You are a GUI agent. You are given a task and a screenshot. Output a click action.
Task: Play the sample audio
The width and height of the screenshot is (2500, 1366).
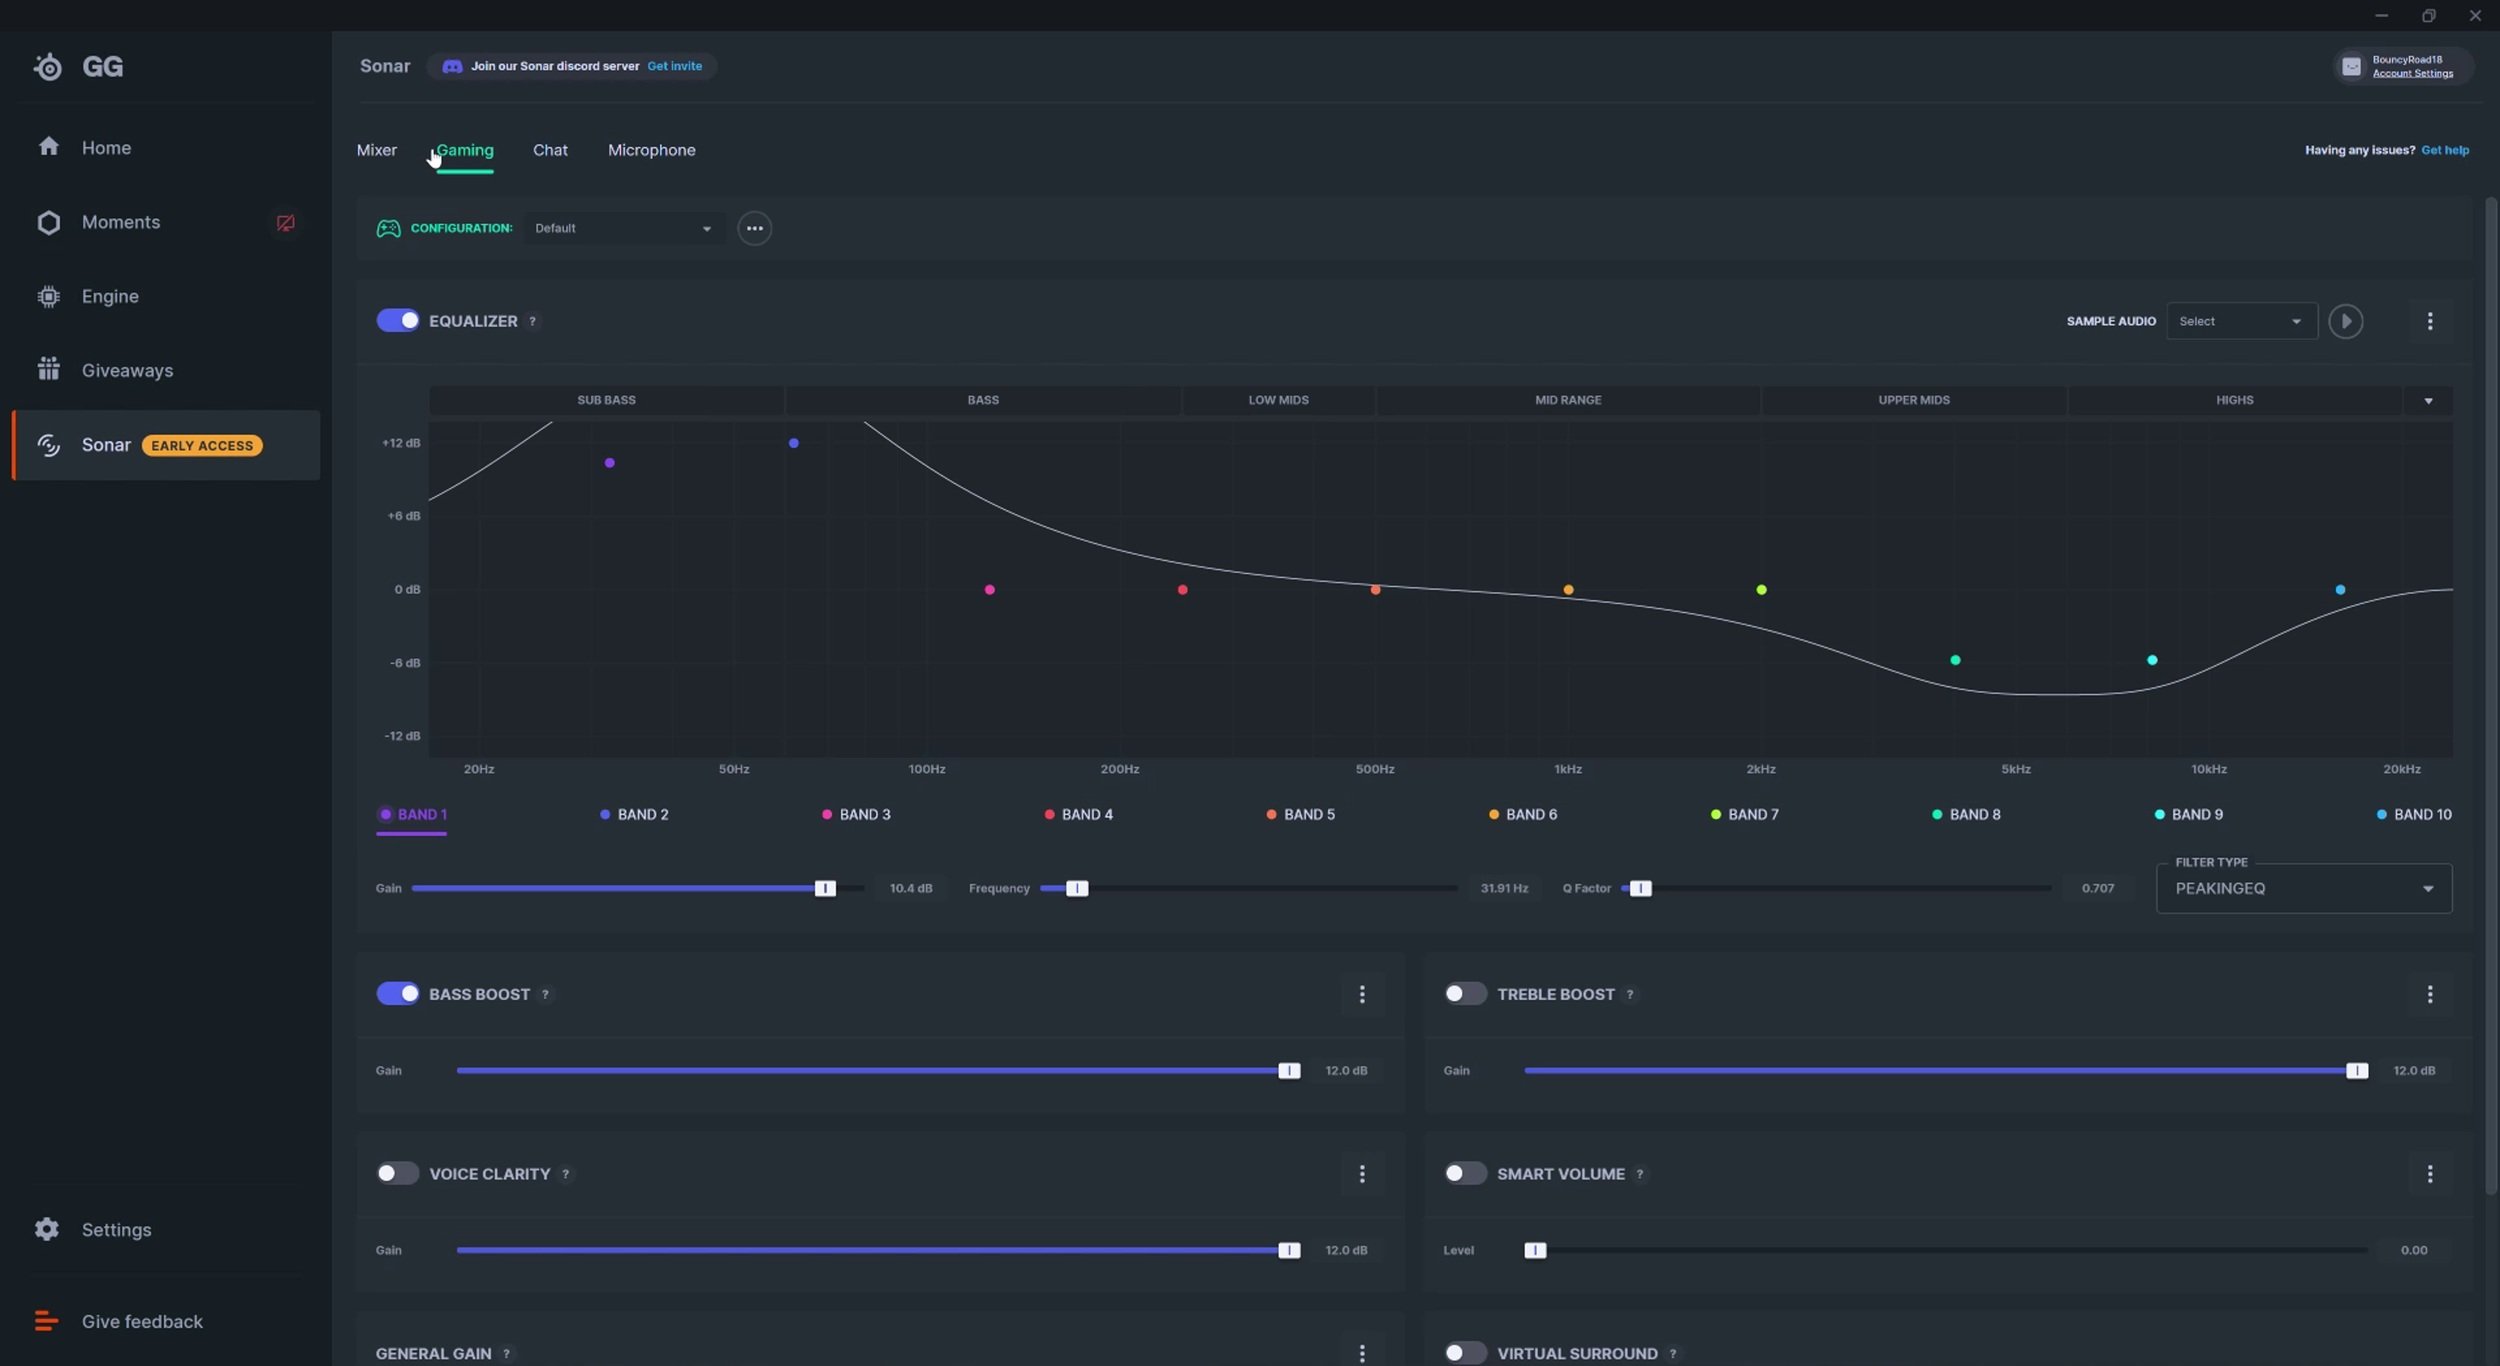(x=2345, y=321)
